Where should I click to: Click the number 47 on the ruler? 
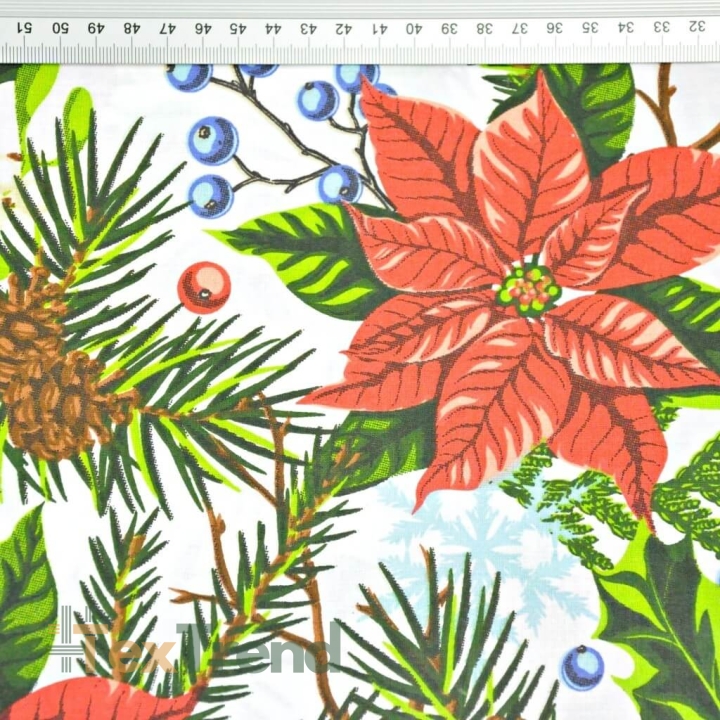pos(168,28)
